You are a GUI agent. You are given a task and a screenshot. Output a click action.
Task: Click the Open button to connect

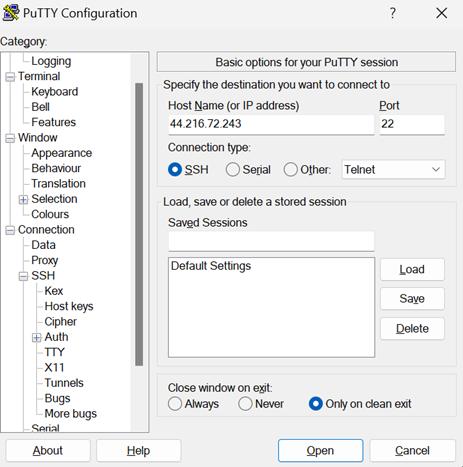tap(320, 451)
